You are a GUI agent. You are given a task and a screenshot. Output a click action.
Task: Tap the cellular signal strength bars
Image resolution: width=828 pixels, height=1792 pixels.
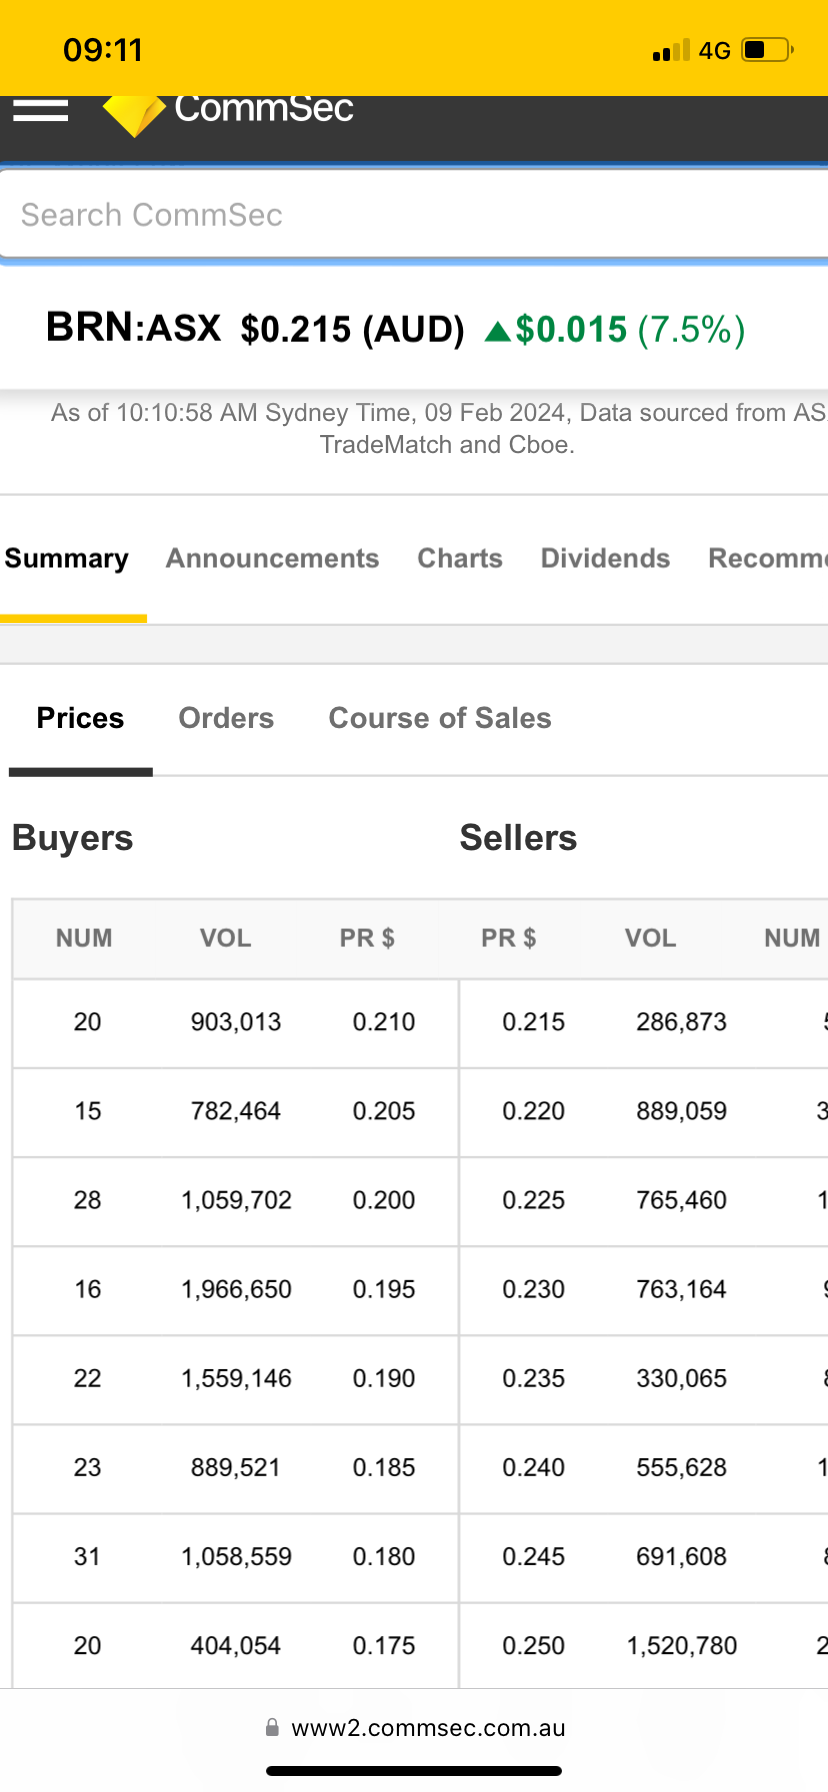[671, 51]
